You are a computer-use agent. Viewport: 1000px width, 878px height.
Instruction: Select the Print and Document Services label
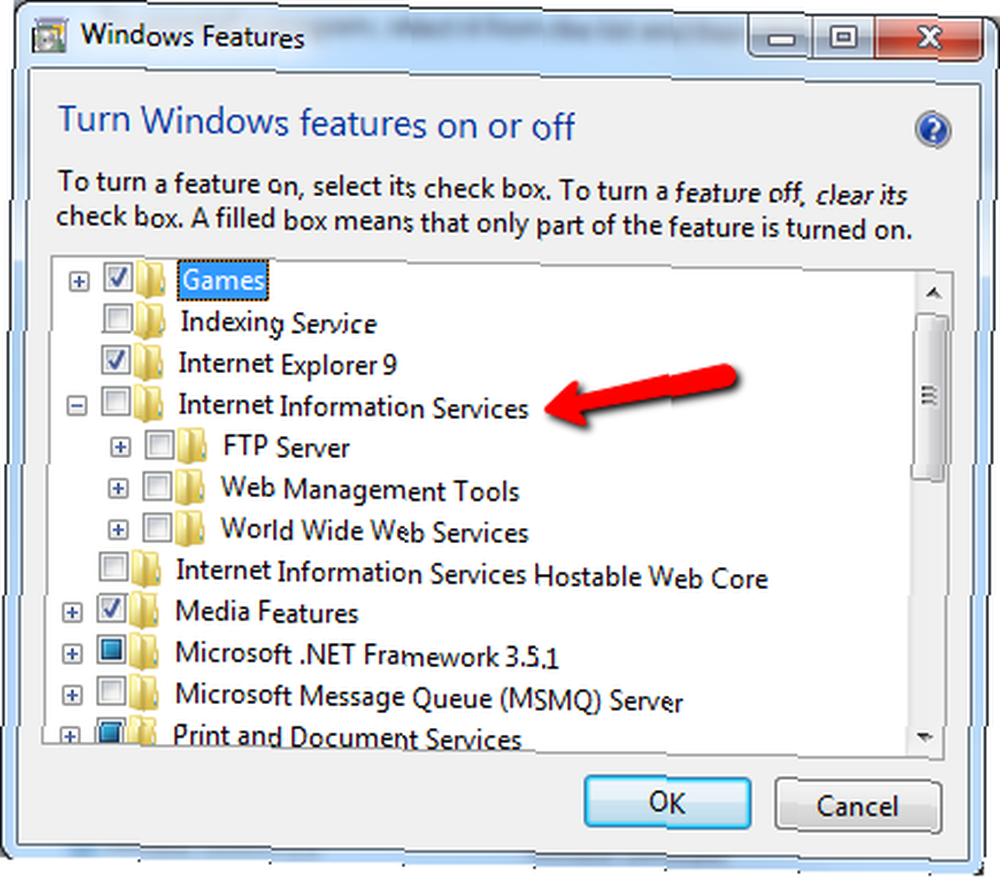[347, 737]
